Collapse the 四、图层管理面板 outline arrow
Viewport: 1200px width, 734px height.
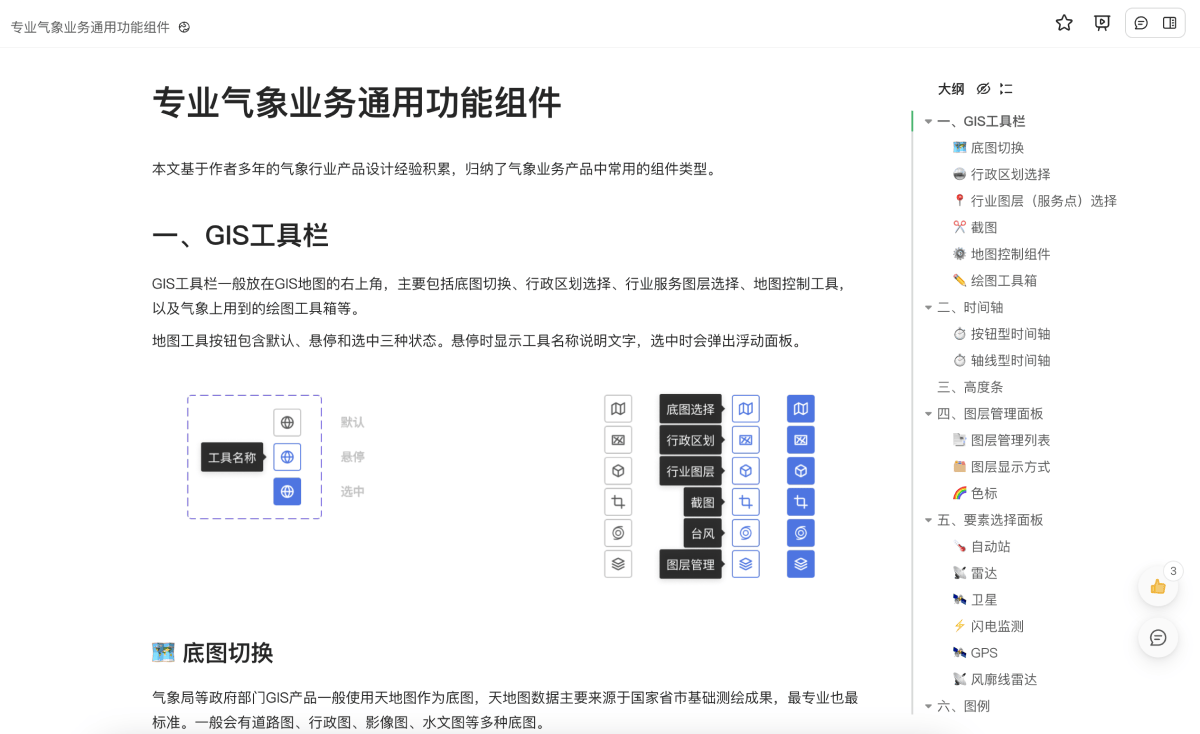[928, 414]
